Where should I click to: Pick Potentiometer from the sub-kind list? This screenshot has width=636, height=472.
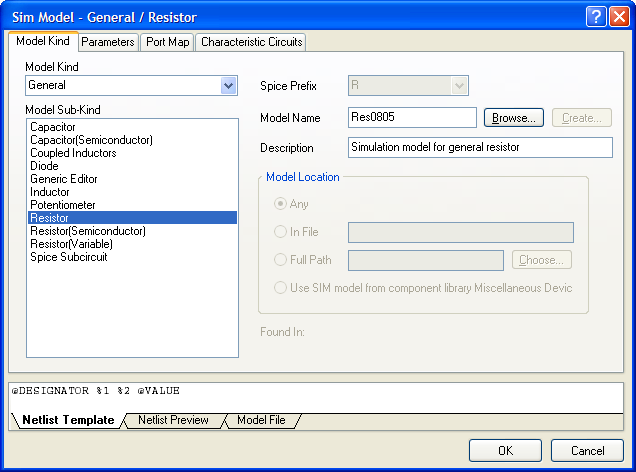pos(62,205)
